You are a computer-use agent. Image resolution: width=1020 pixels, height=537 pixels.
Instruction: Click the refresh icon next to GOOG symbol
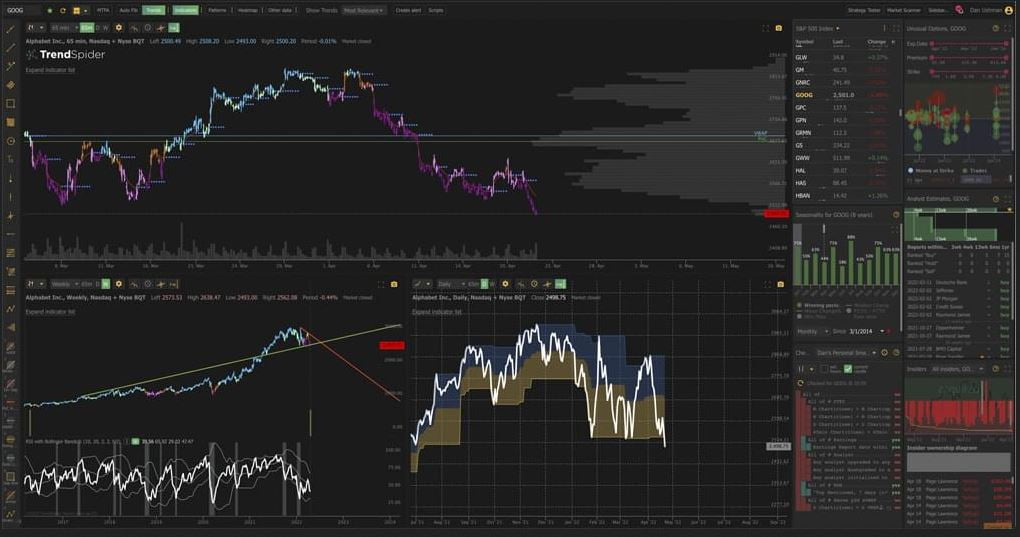click(62, 10)
